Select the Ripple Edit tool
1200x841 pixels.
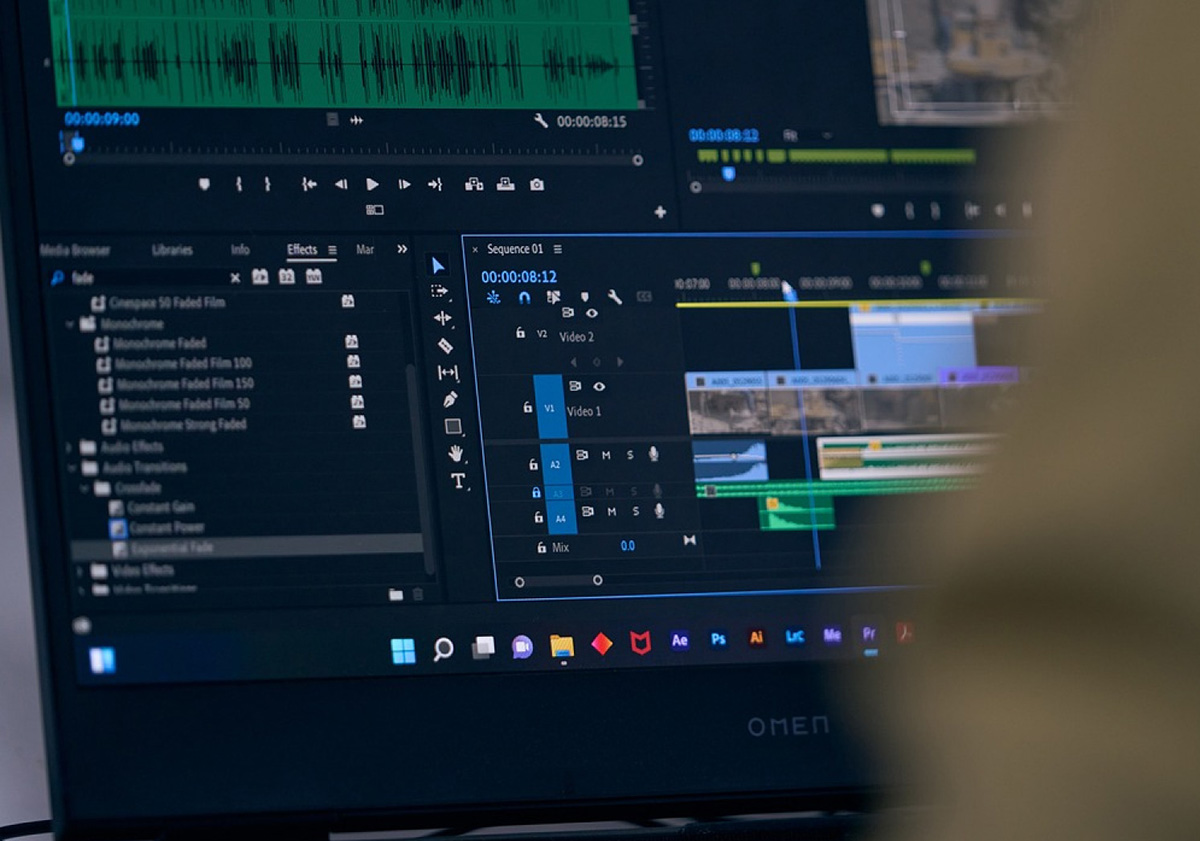point(442,318)
